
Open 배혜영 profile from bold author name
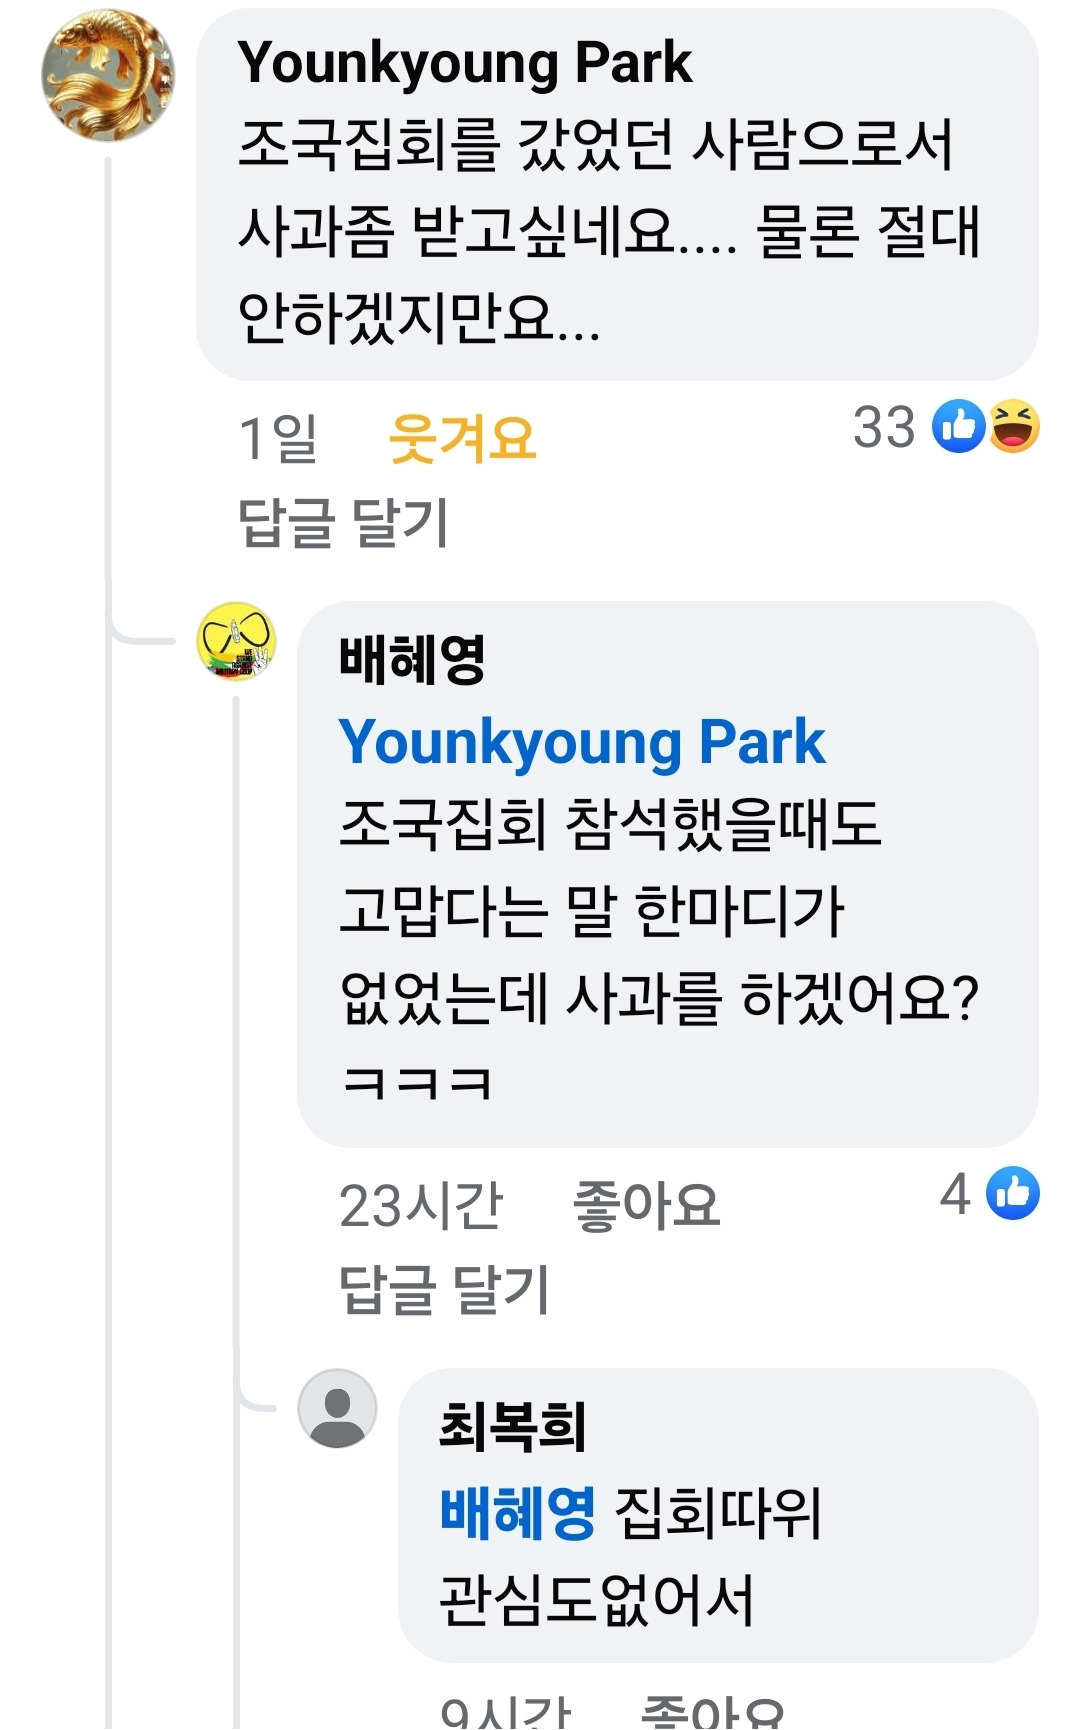412,660
